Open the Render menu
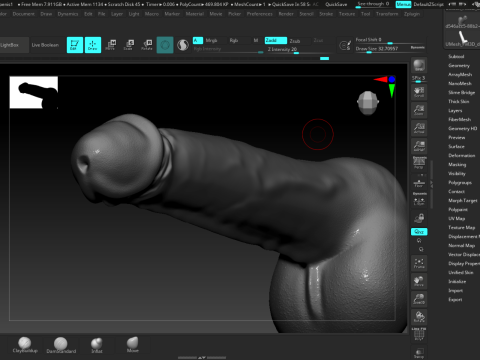 [286, 14]
